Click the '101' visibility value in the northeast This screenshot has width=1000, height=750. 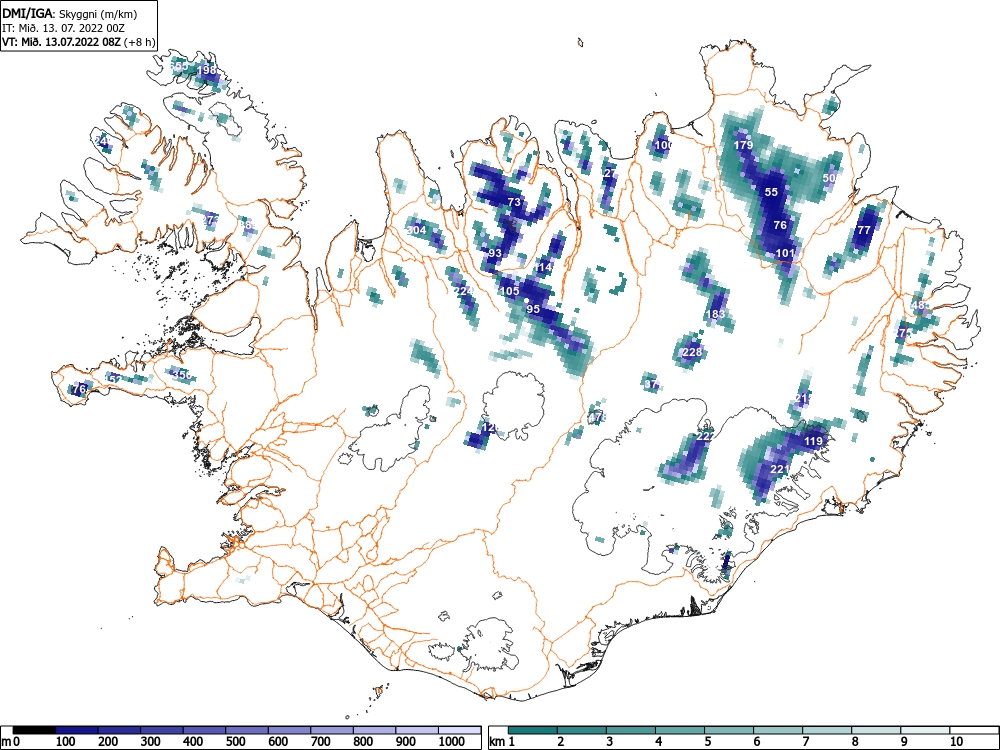pyautogui.click(x=785, y=253)
